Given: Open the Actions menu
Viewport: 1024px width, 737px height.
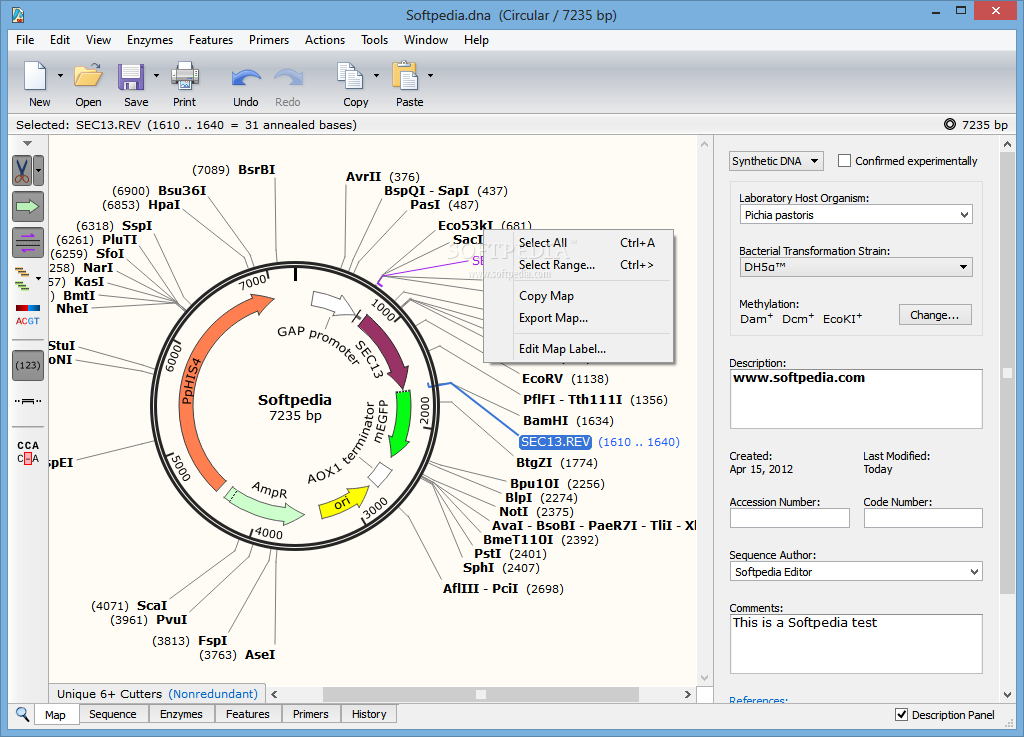Looking at the screenshot, I should (325, 40).
